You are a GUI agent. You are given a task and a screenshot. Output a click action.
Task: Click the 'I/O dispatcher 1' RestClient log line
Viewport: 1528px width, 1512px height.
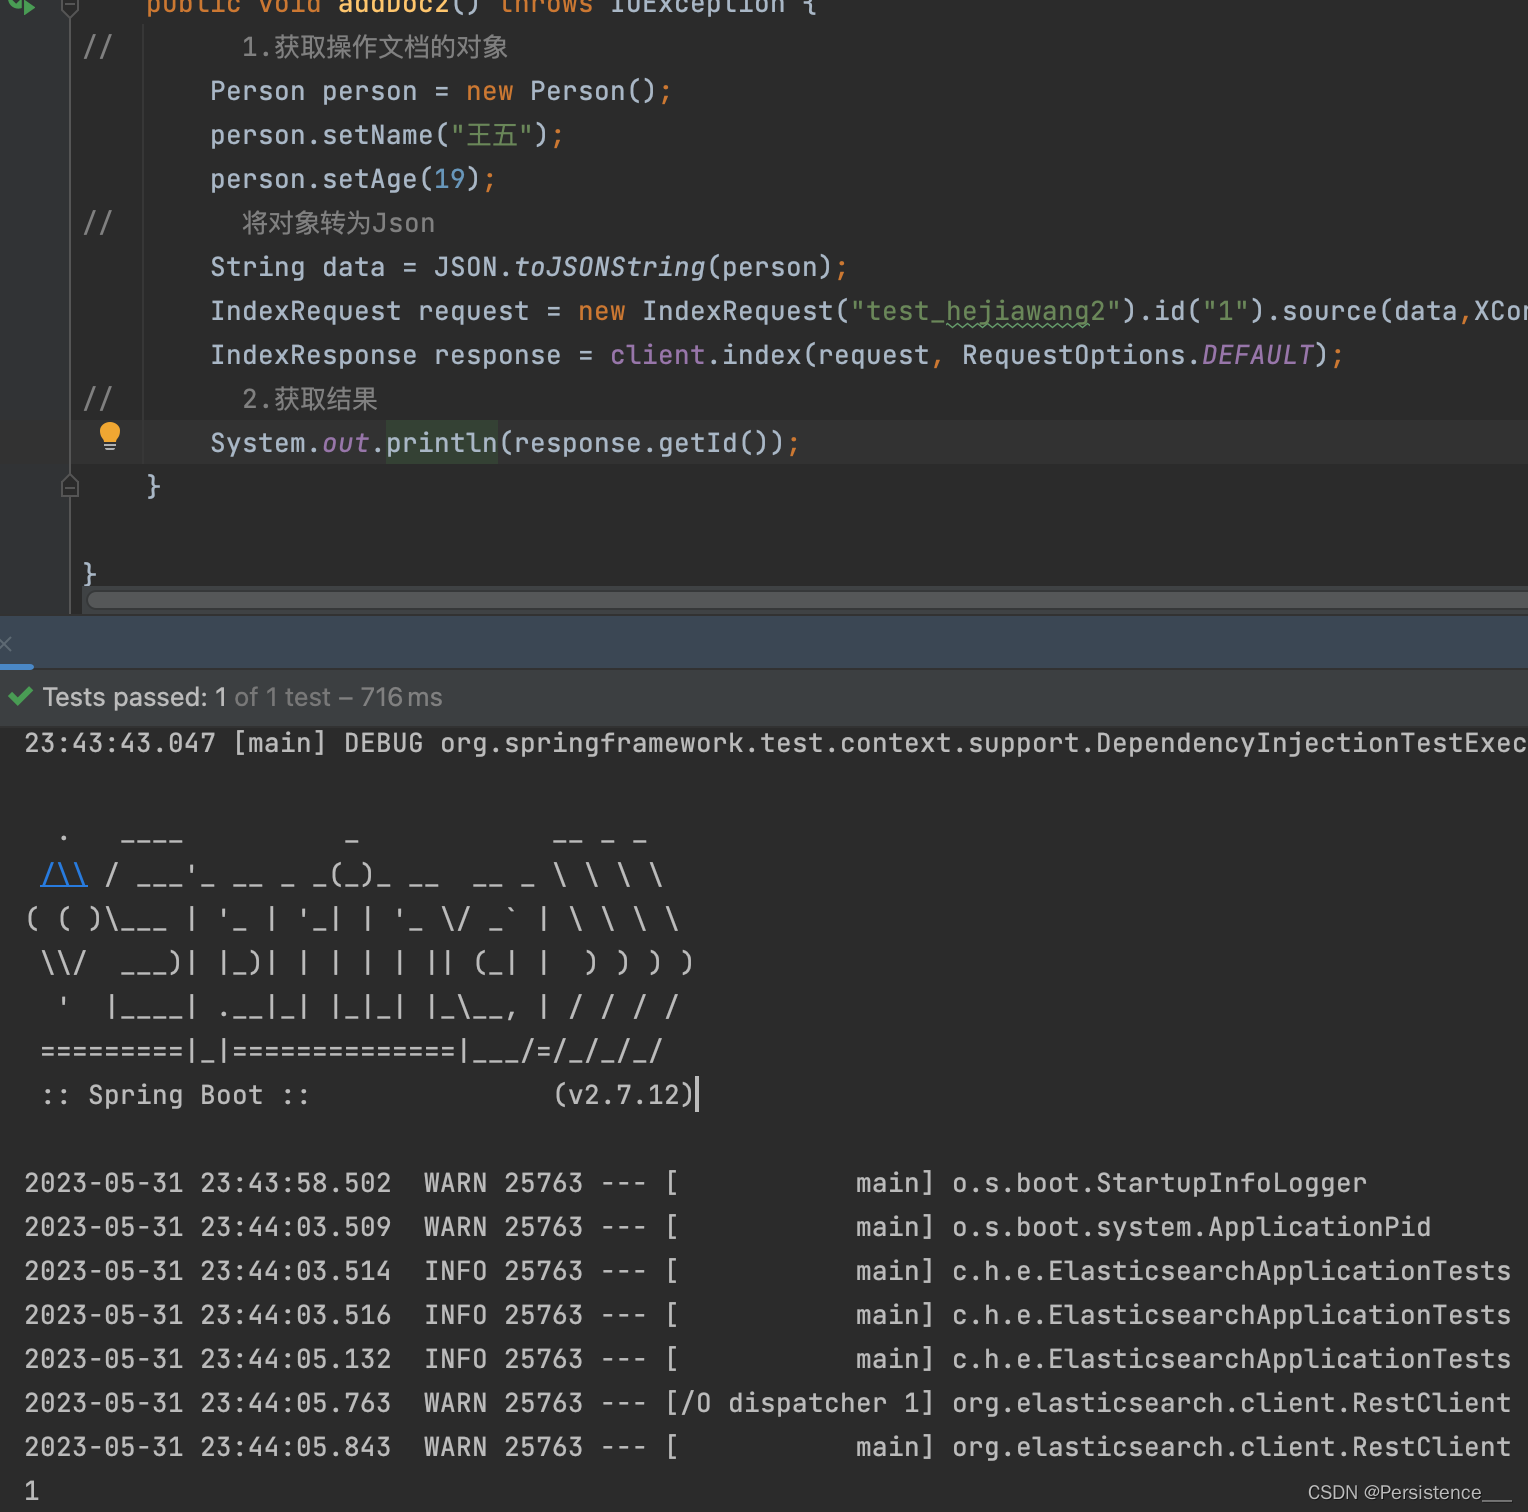768,1403
